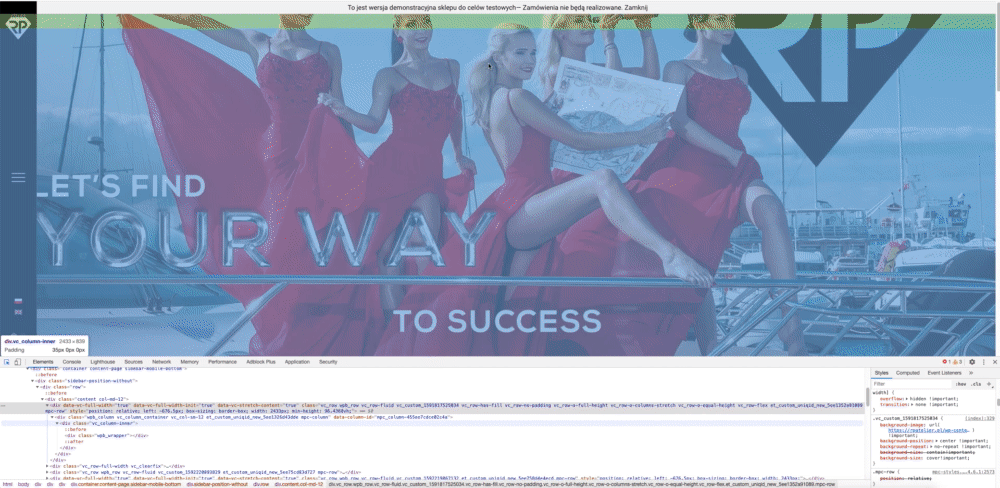The image size is (1000, 488).
Task: Switch language with the British flag icon
Action: pos(18,312)
